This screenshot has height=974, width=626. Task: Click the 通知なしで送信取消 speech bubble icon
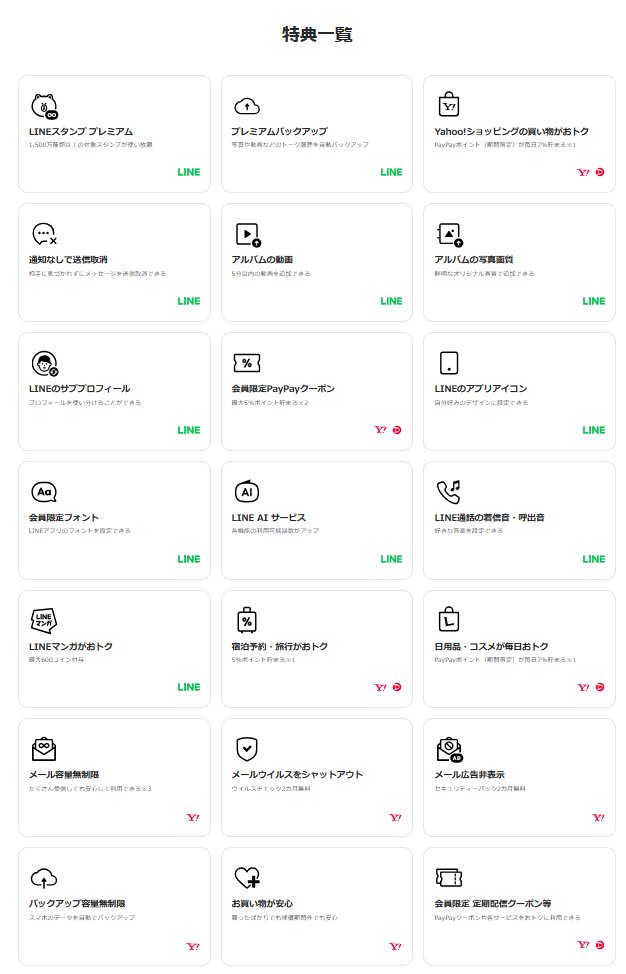tap(44, 234)
